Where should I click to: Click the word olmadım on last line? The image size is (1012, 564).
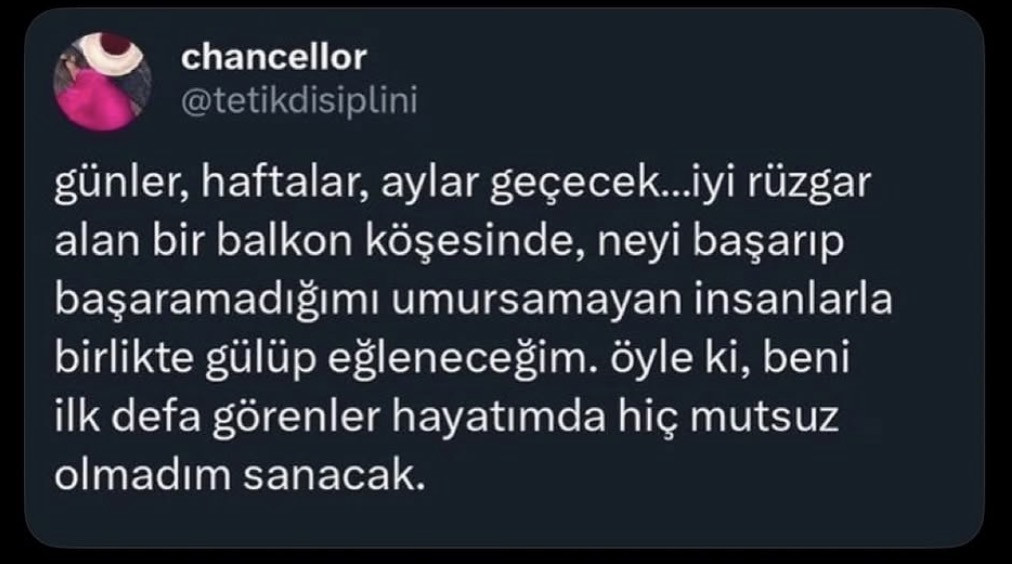(142, 475)
